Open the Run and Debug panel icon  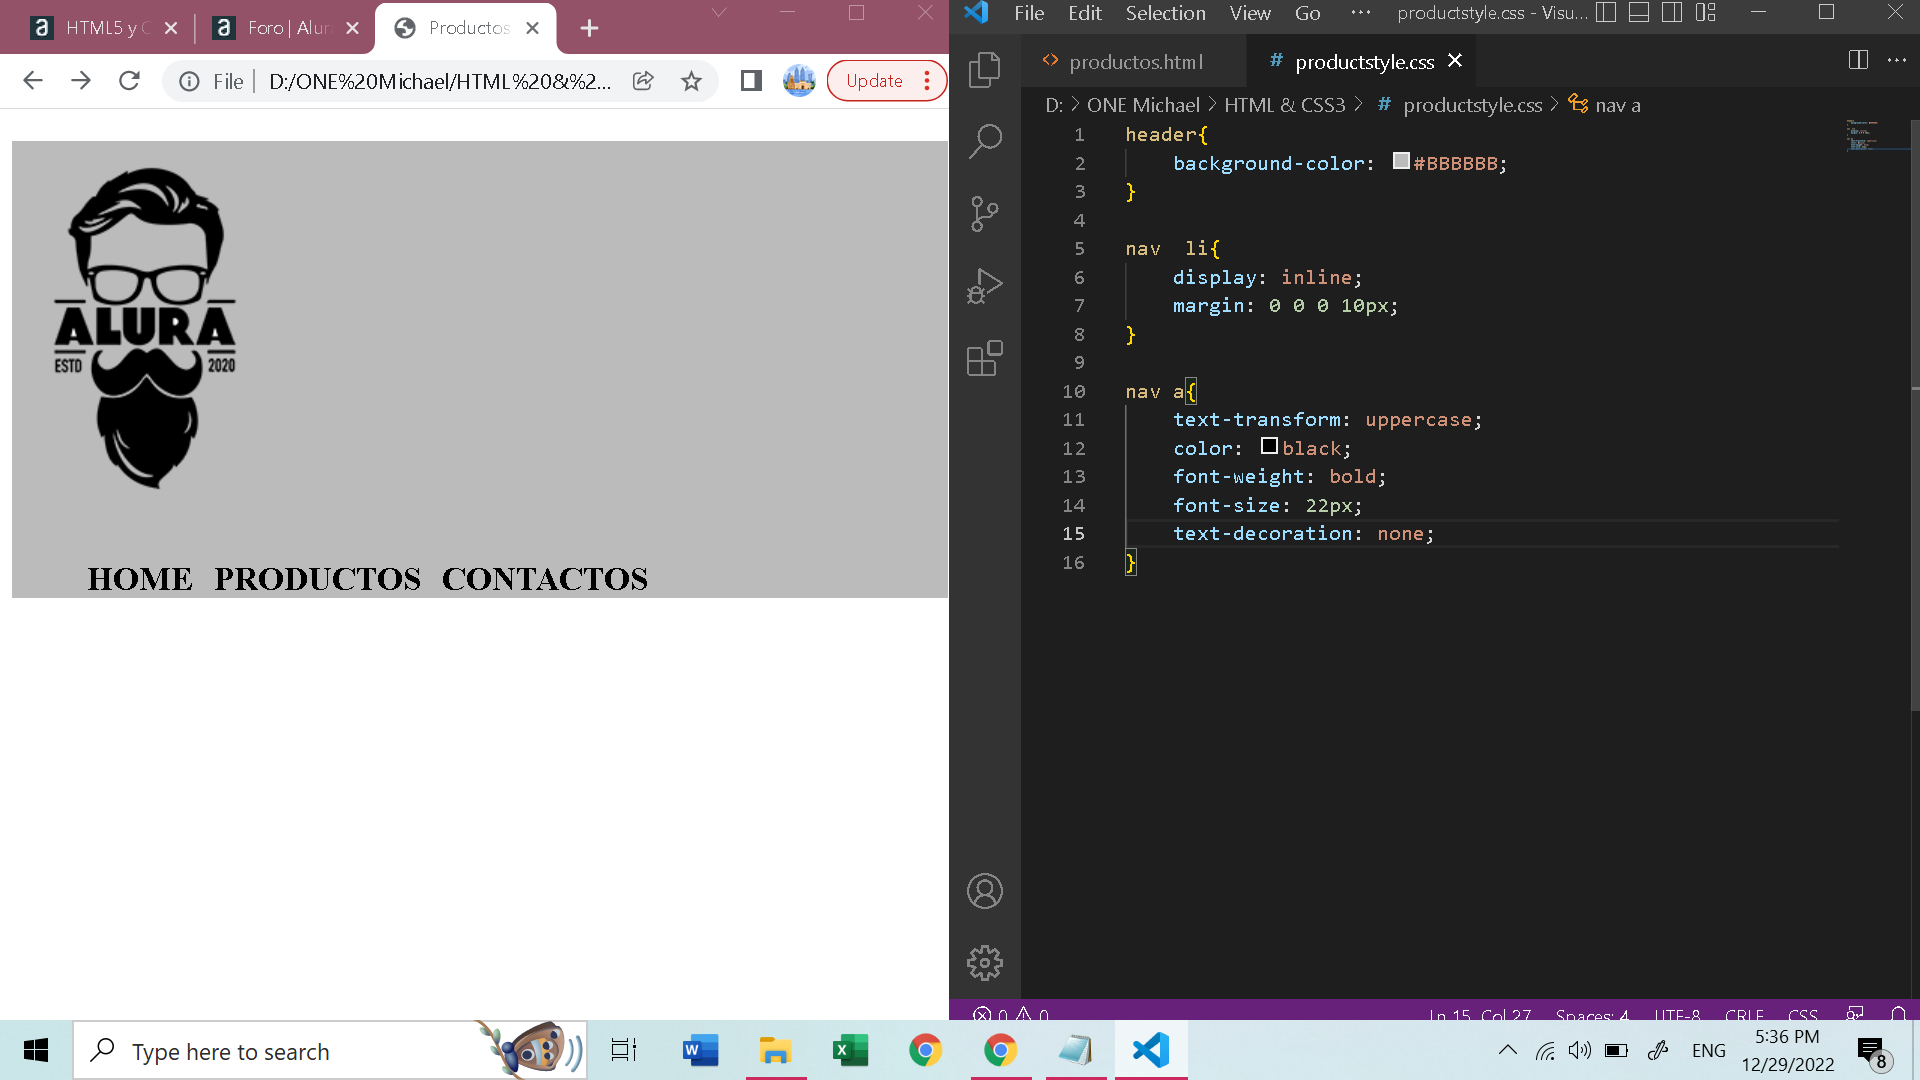985,287
